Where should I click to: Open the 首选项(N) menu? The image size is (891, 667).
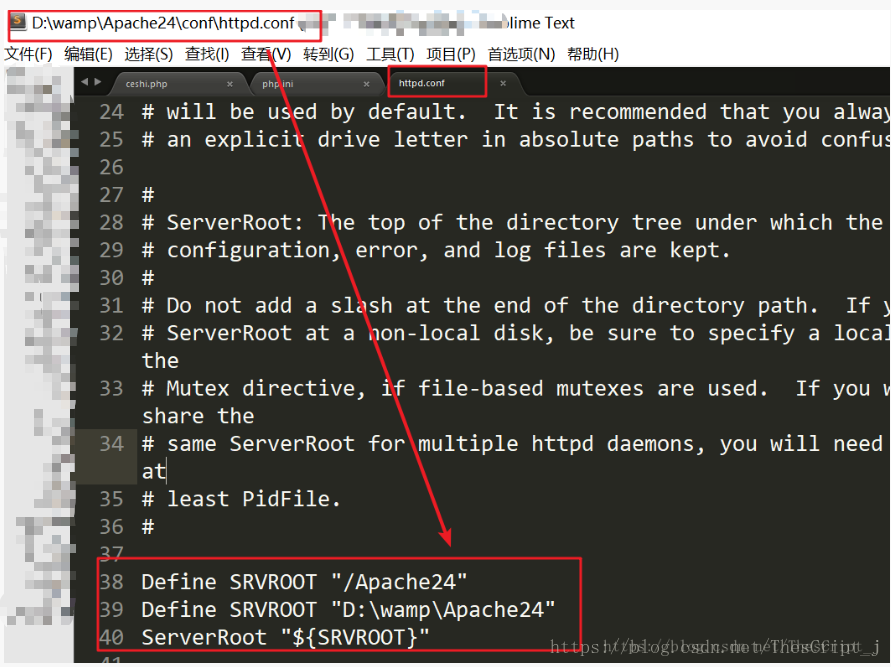(x=521, y=55)
